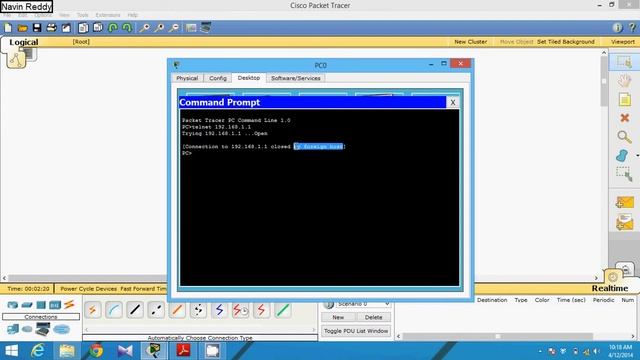Pick the phone cable connection
This screenshot has width=640, height=360.
198,310
